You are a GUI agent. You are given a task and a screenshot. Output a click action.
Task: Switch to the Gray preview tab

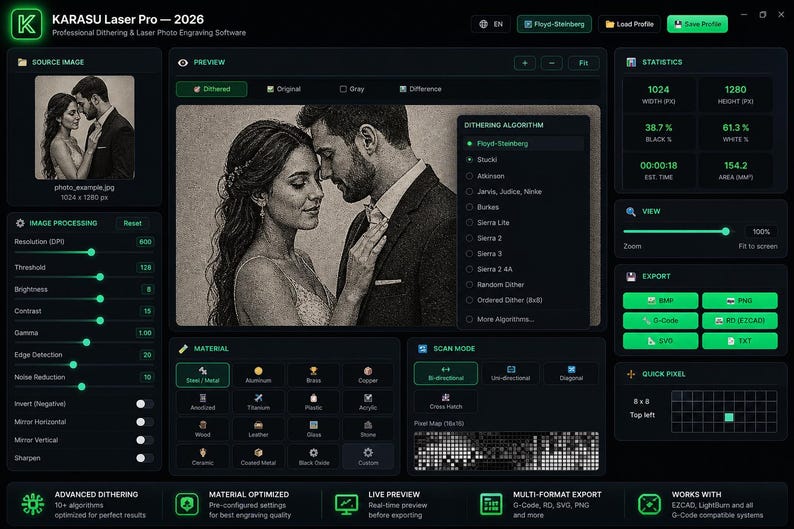tap(352, 89)
